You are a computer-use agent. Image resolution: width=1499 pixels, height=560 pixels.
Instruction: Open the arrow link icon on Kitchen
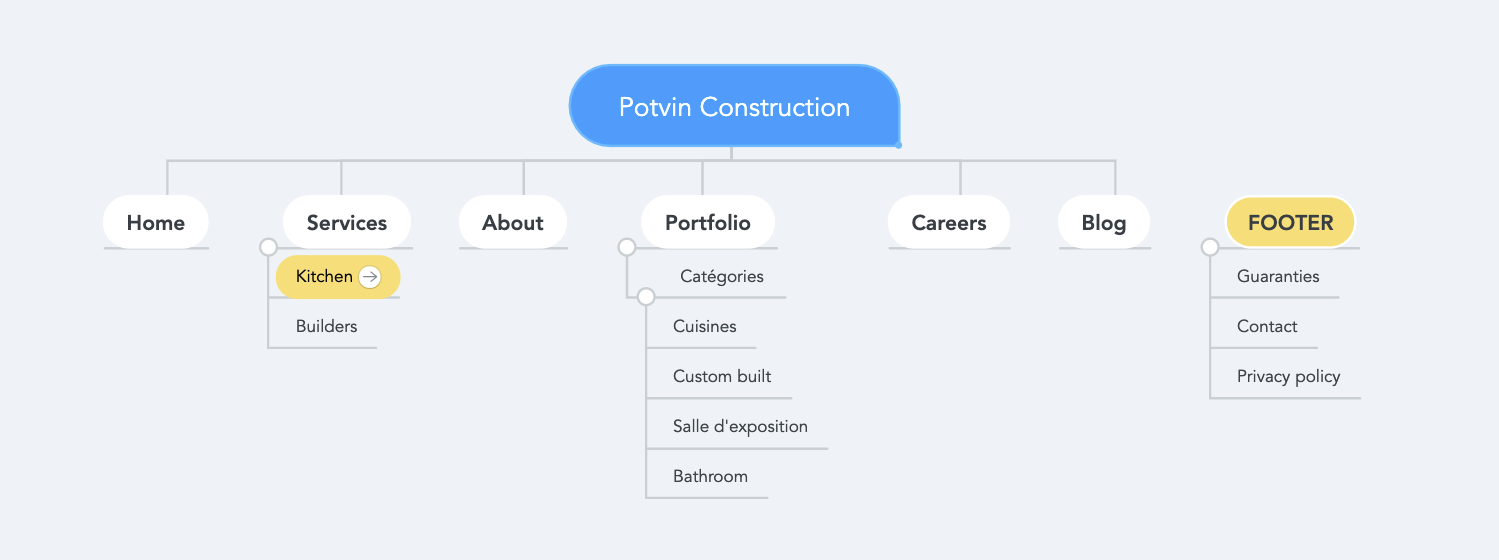[370, 277]
